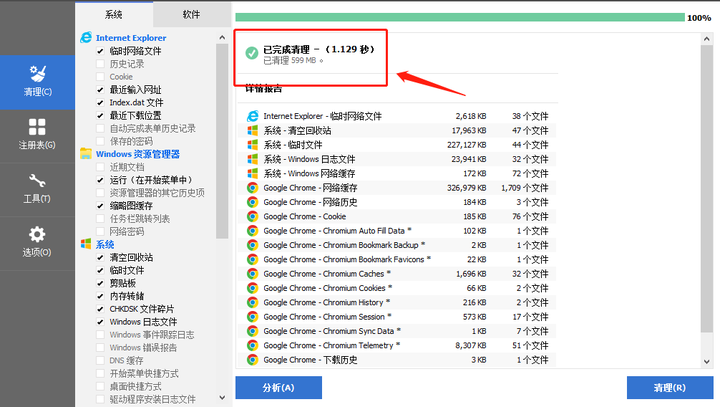Collapse the Internet Explorer category heading

click(131, 38)
